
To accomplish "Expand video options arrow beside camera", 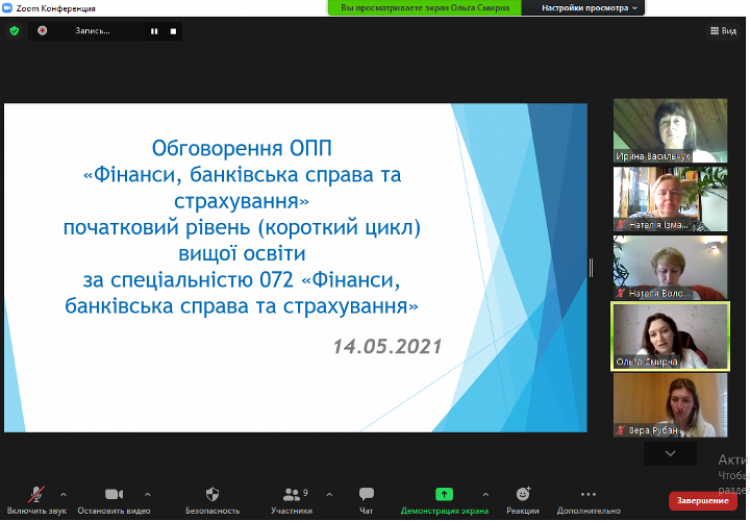I will click(x=147, y=494).
